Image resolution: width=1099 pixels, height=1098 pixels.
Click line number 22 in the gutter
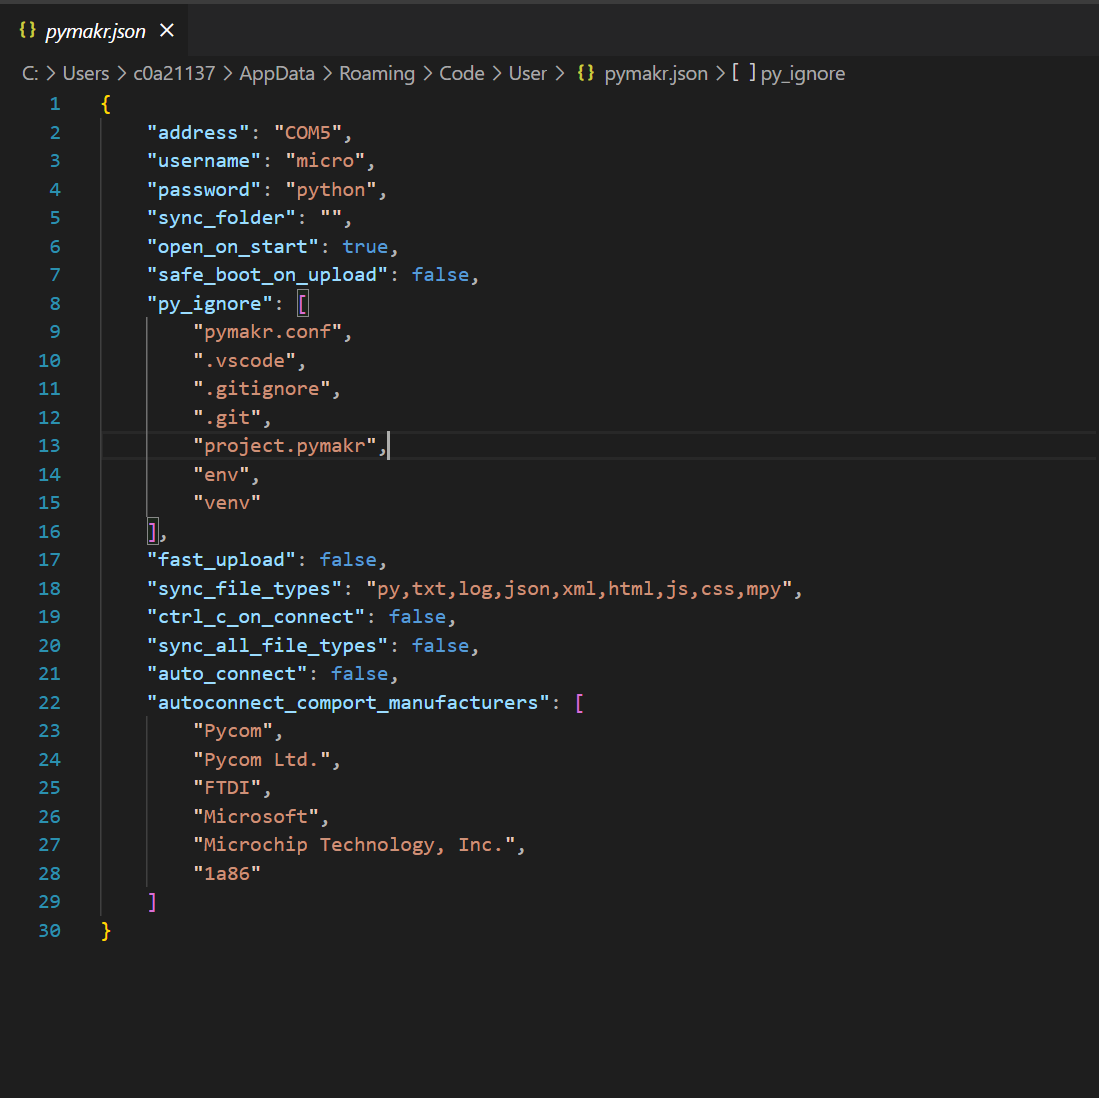49,703
